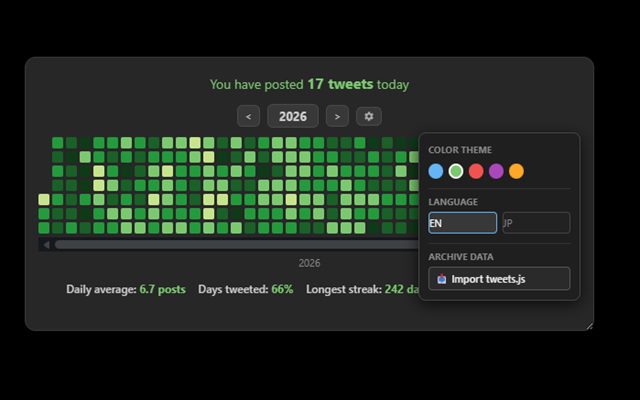Choose the red color theme swatch
The image size is (640, 400).
[476, 171]
